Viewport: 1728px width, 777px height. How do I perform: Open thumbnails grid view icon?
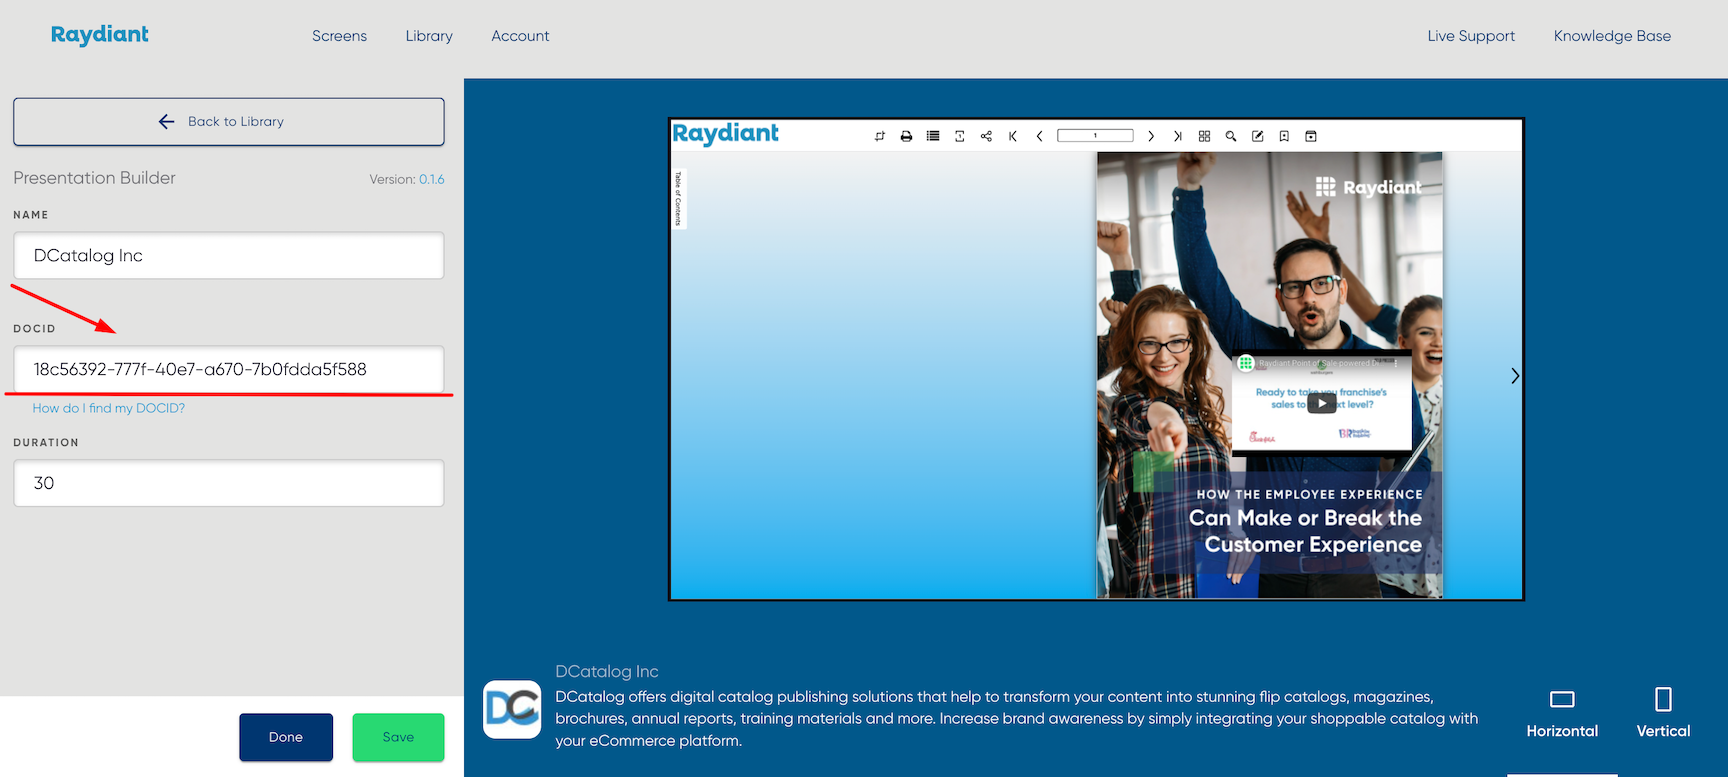1204,136
